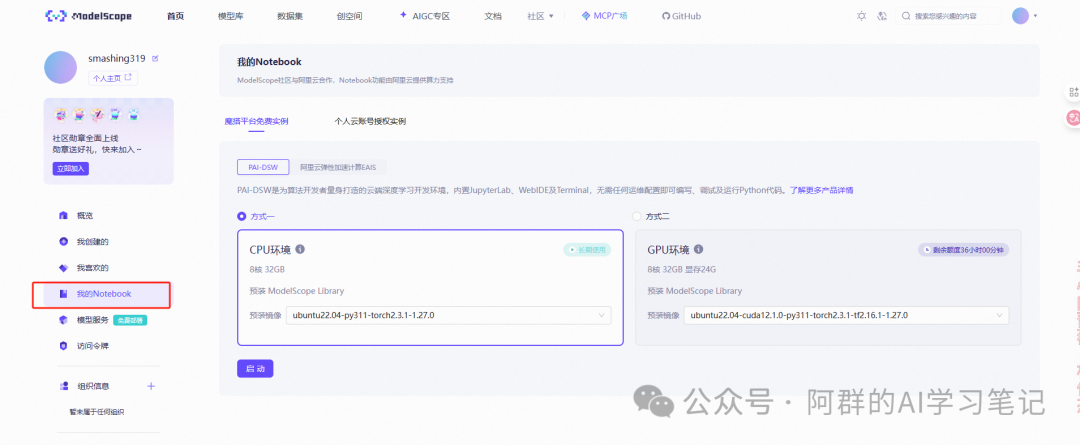The width and height of the screenshot is (1080, 445).
Task: Open CPU 预装镜像 dropdown
Action: click(448, 315)
